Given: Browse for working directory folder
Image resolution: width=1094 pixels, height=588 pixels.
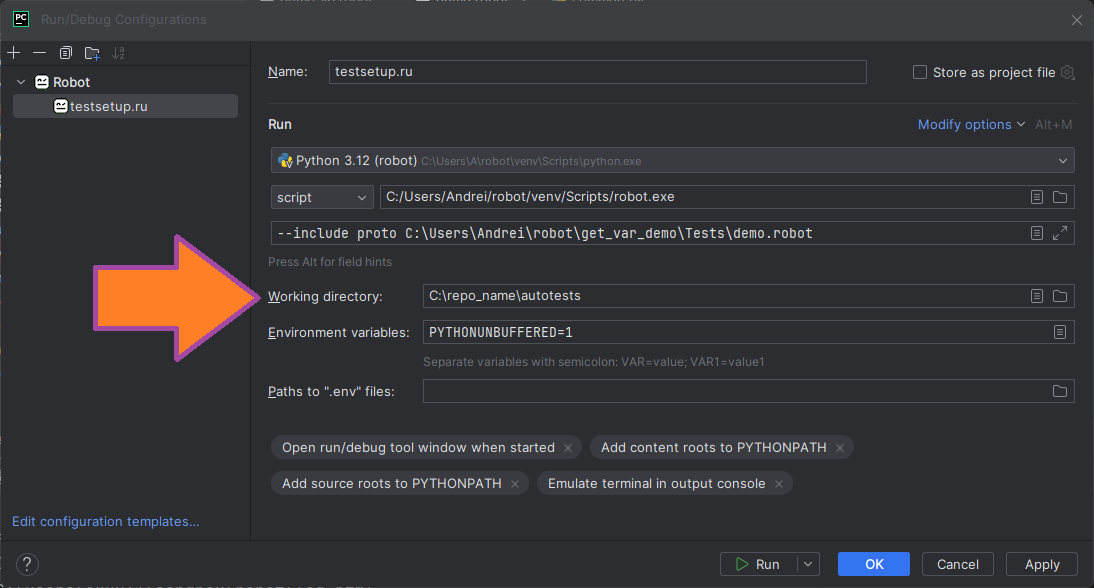Looking at the screenshot, I should [1060, 296].
